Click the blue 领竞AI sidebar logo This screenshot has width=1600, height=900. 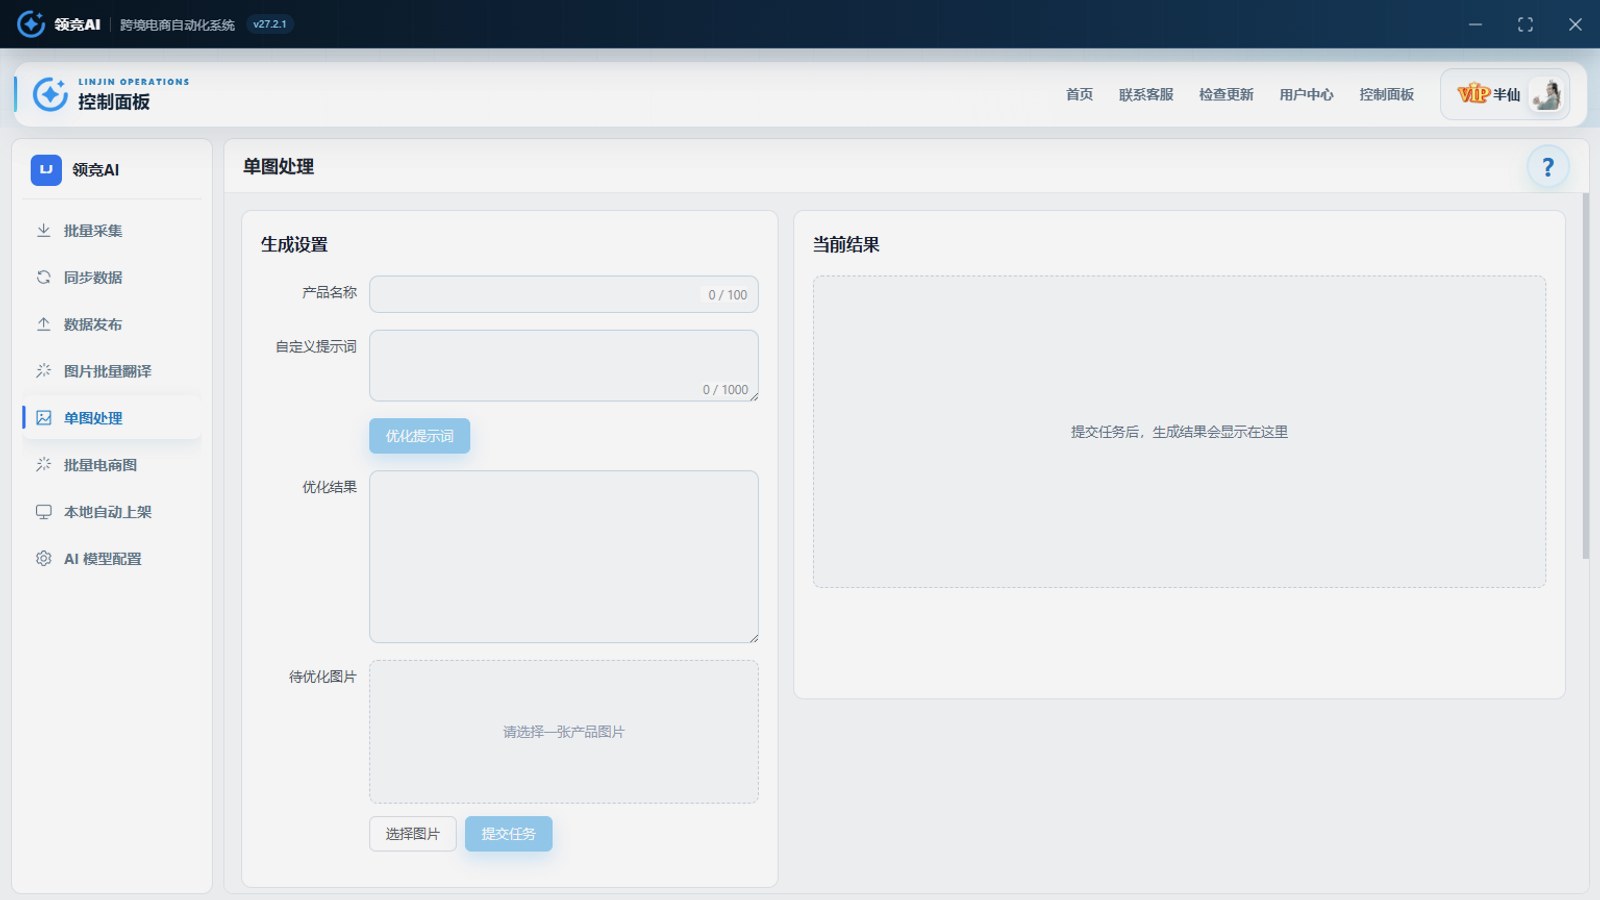point(46,170)
